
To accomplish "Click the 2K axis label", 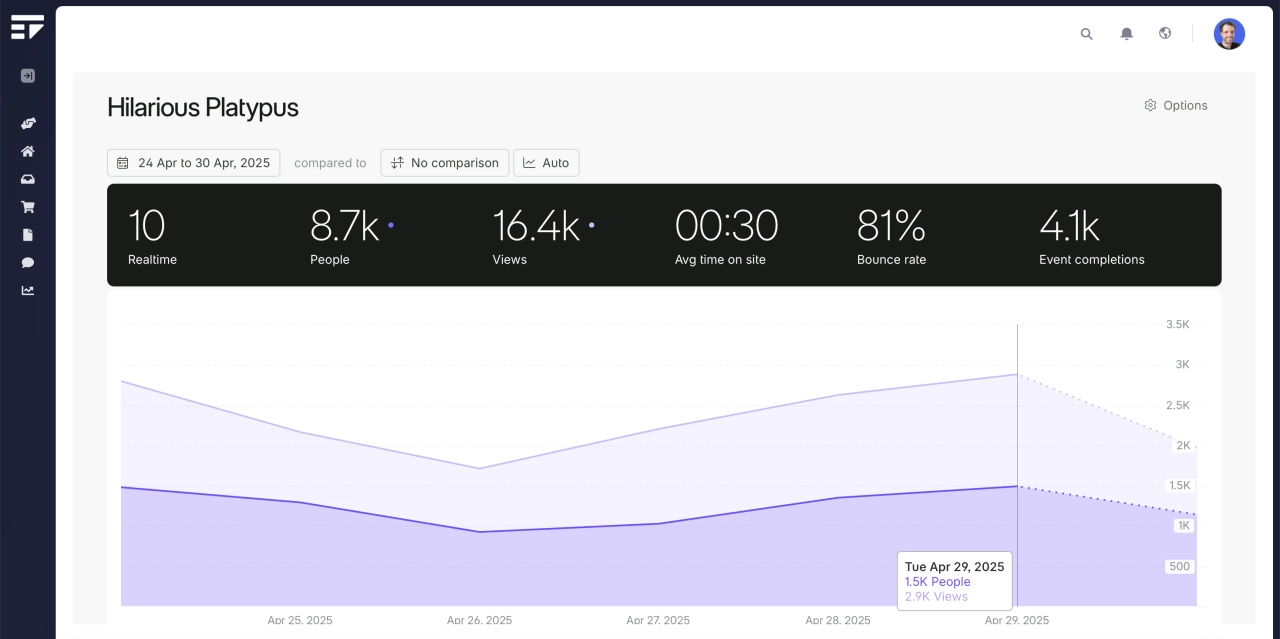I will 1183,445.
